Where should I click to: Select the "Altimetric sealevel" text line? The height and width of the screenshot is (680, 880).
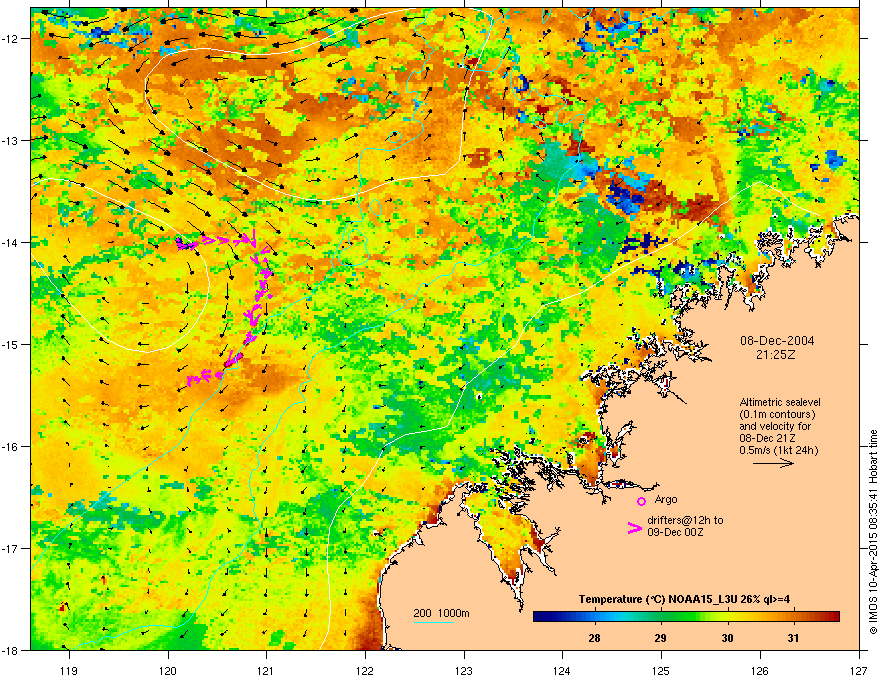tap(780, 402)
